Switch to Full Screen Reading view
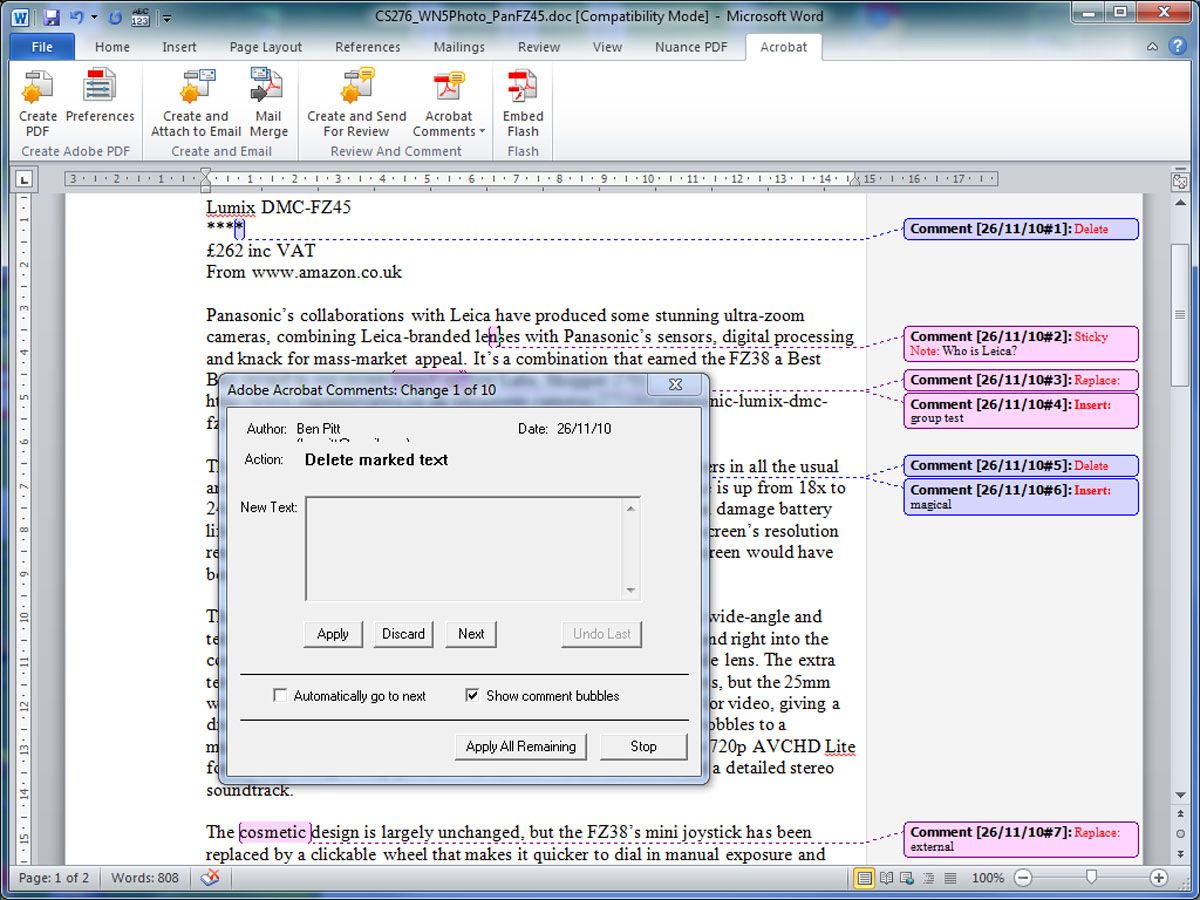1200x900 pixels. point(885,878)
